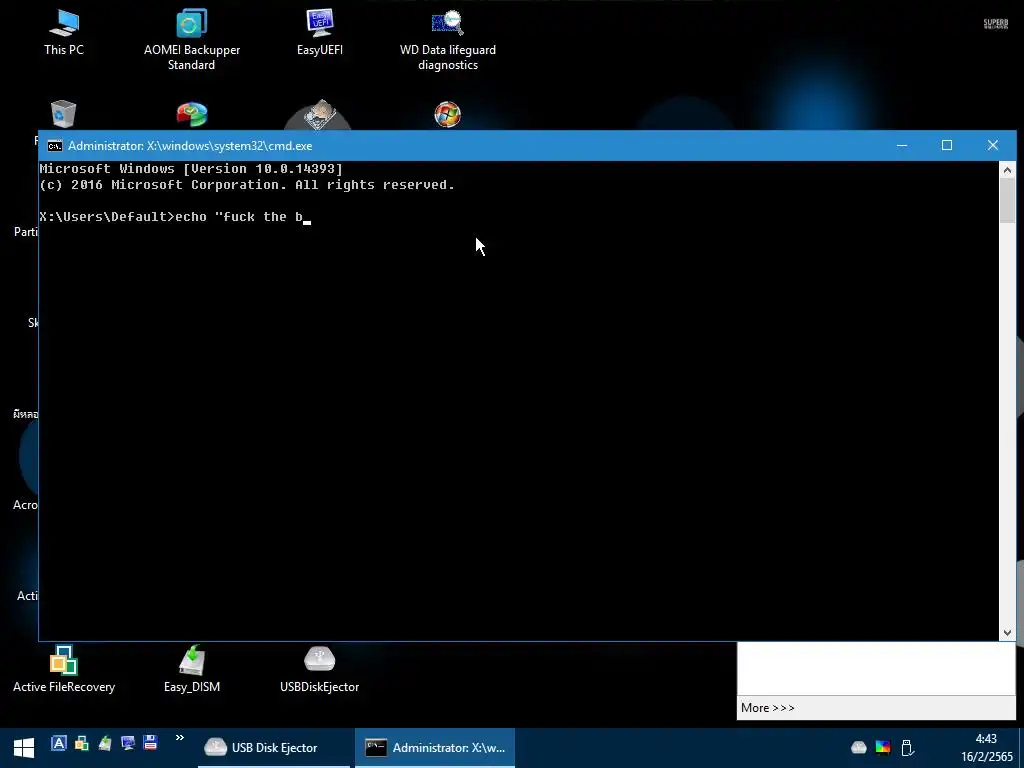
Task: Minimize the cmd.exe window
Action: pos(902,145)
